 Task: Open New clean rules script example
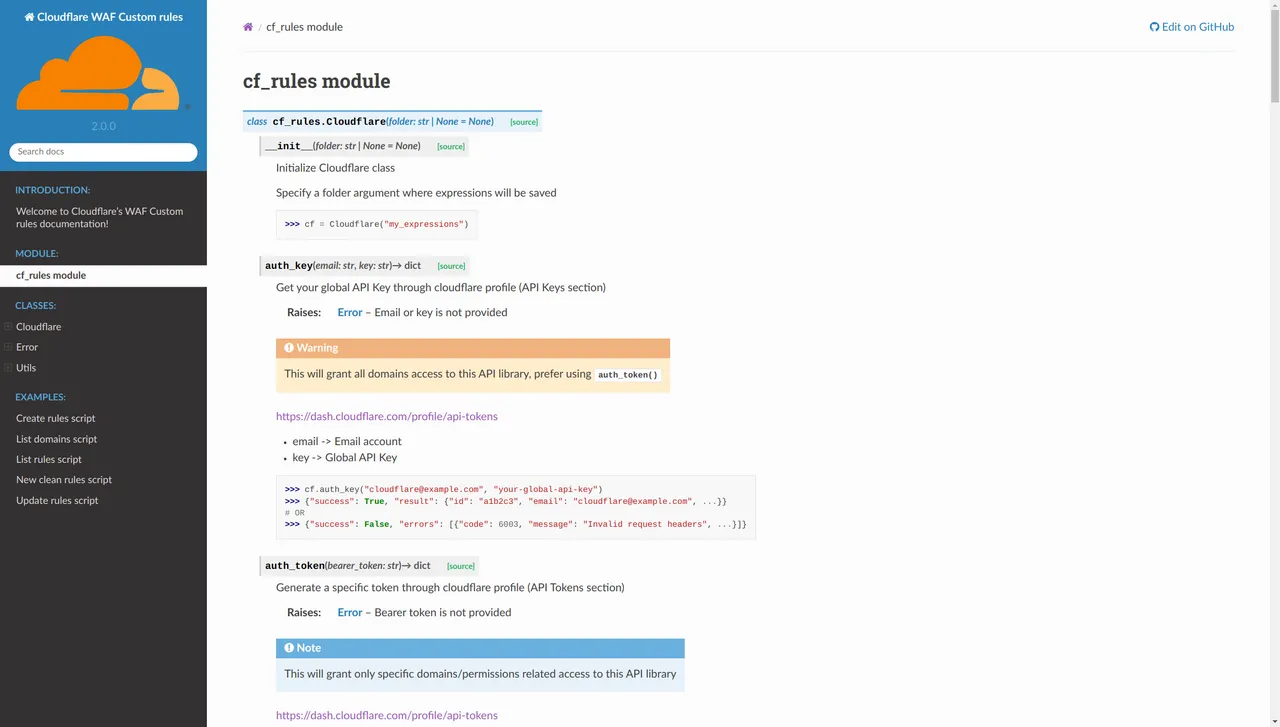(64, 480)
